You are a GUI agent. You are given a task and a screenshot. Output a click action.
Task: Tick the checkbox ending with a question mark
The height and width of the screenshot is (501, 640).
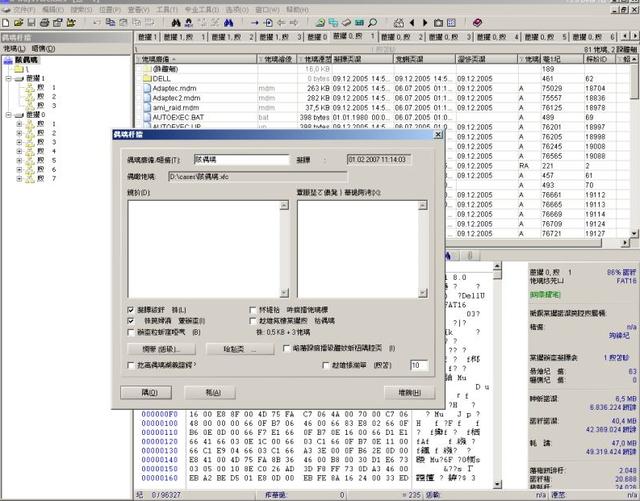tap(131, 365)
